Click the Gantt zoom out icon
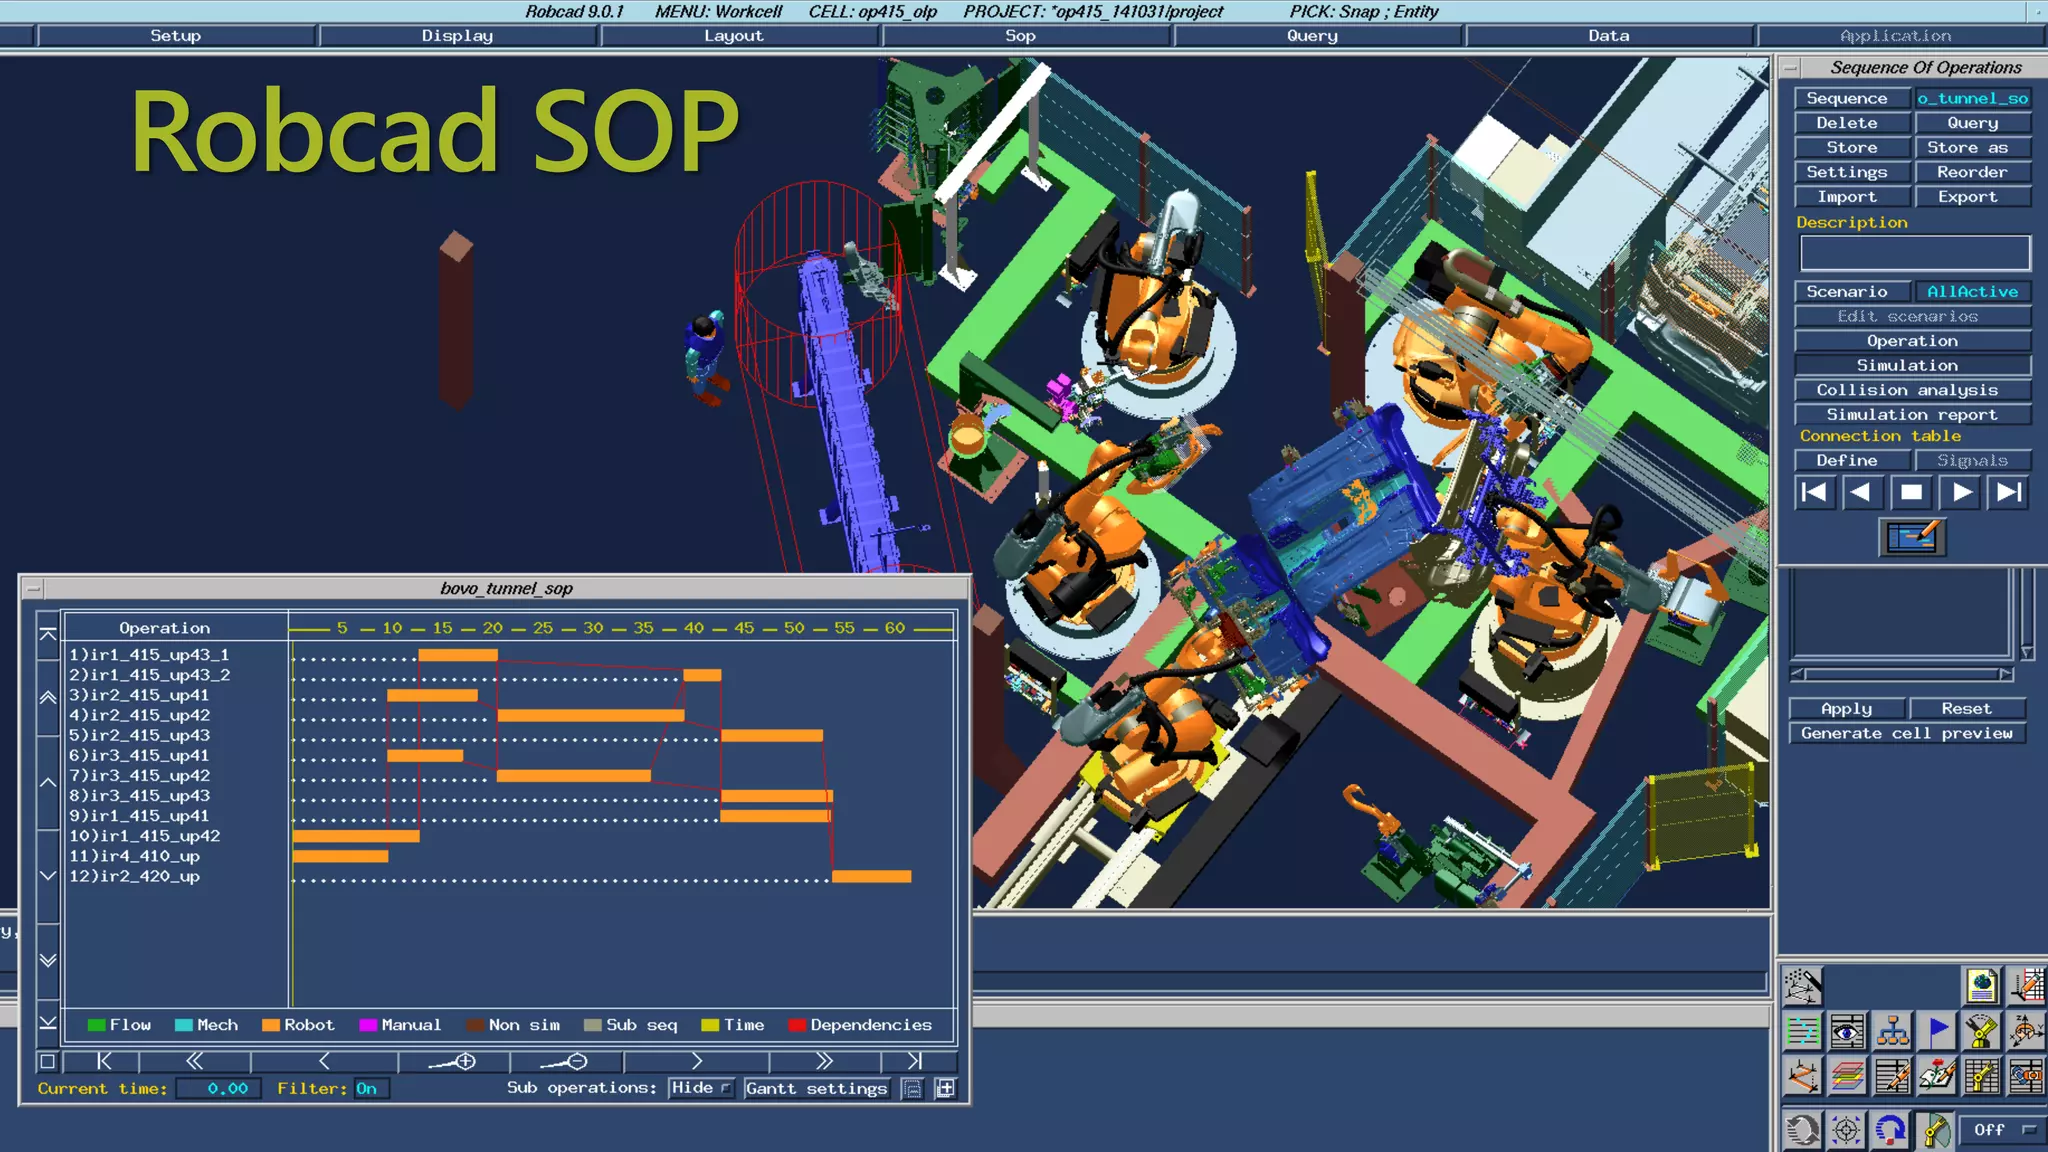Image resolution: width=2048 pixels, height=1152 pixels. (565, 1061)
